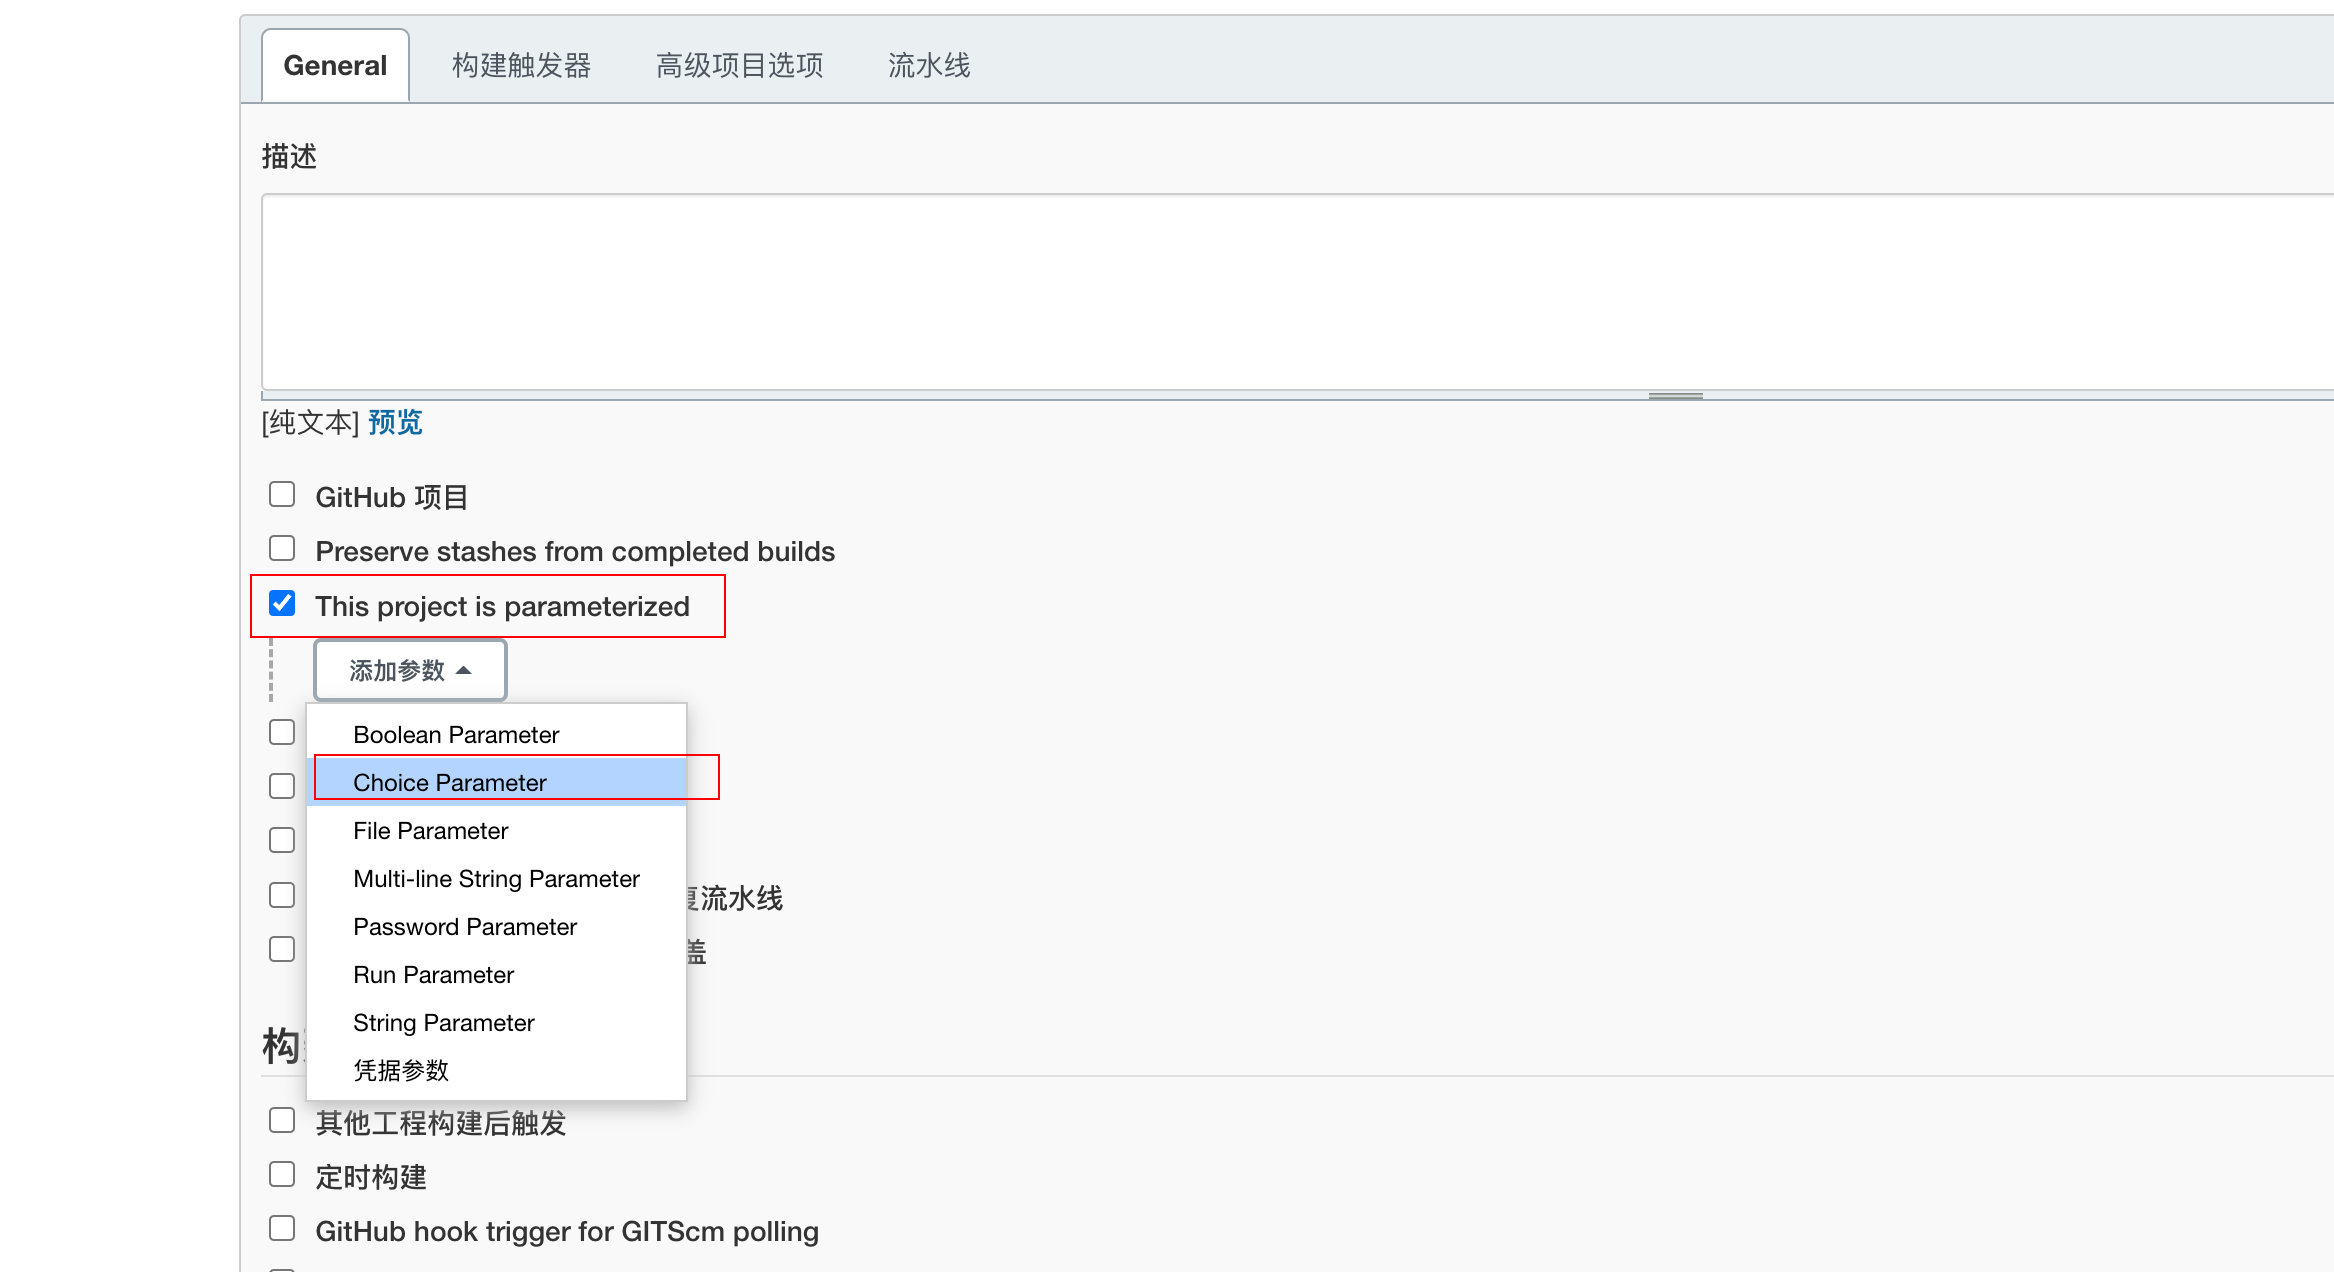Switch to the General tab

pyautogui.click(x=335, y=66)
